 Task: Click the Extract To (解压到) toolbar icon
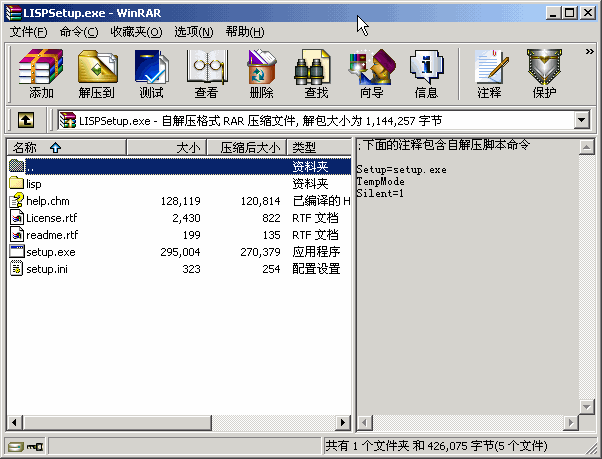click(x=97, y=73)
